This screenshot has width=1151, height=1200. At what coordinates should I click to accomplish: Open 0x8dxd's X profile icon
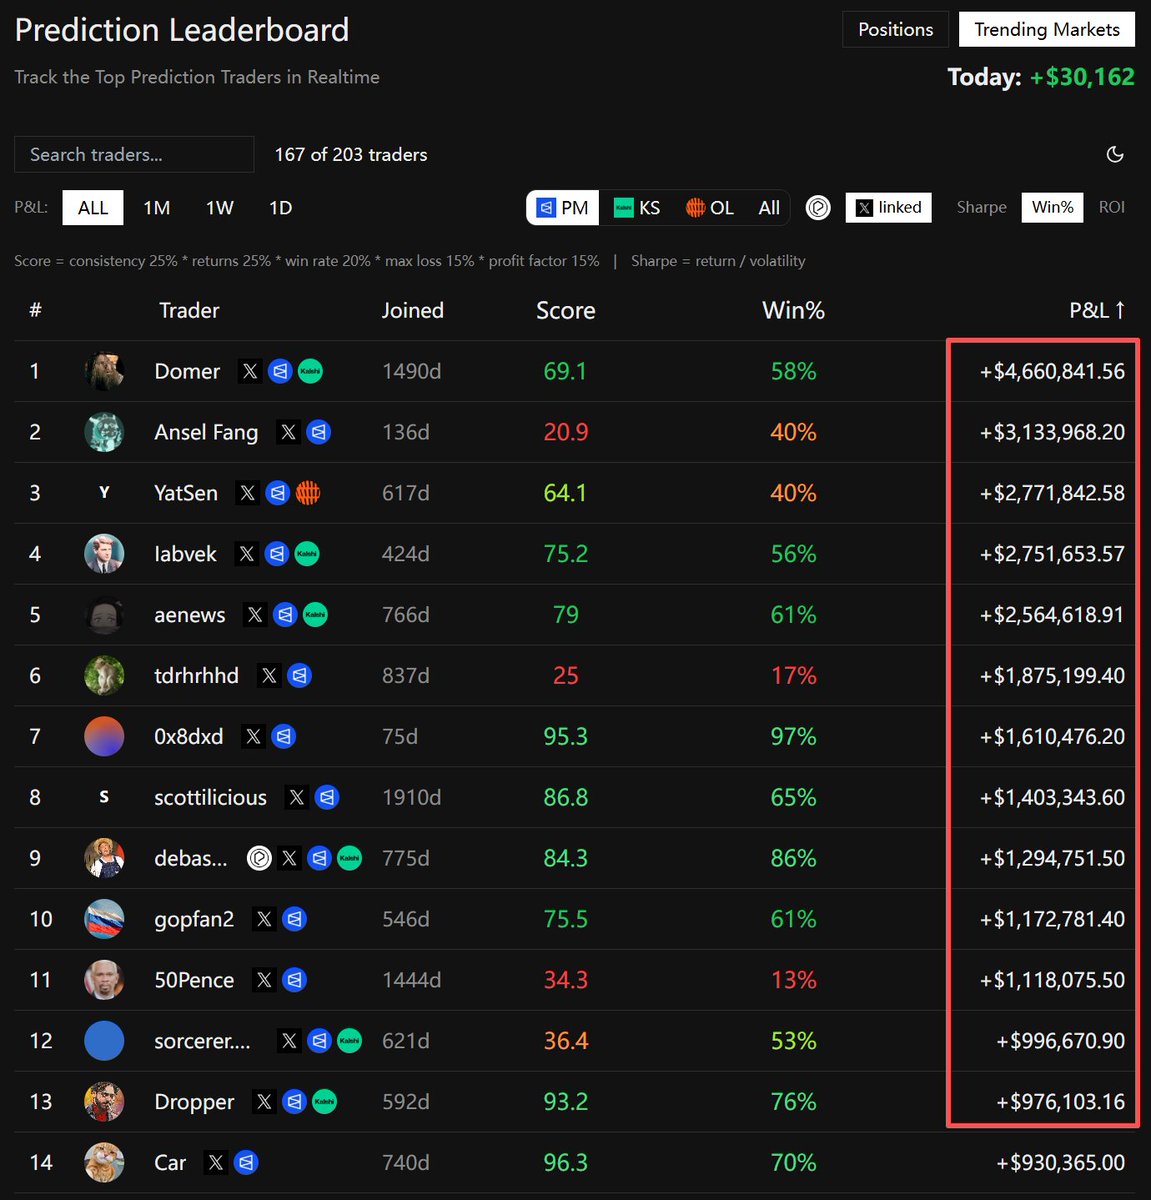pos(254,737)
